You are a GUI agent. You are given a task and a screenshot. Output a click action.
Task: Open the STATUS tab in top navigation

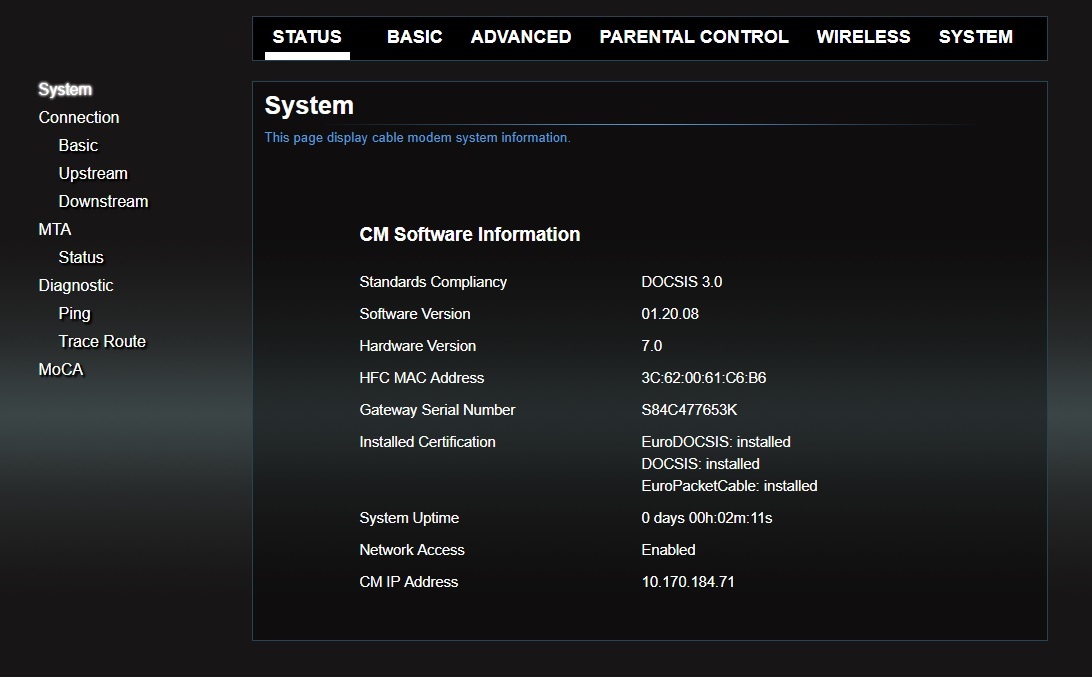307,37
